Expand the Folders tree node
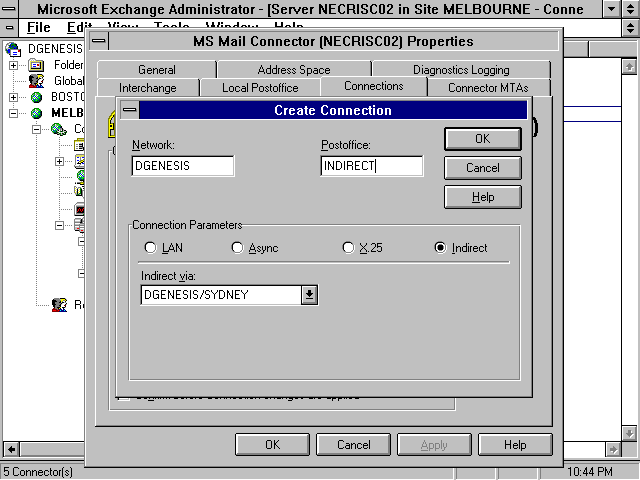Image resolution: width=640 pixels, height=480 pixels. [13, 65]
